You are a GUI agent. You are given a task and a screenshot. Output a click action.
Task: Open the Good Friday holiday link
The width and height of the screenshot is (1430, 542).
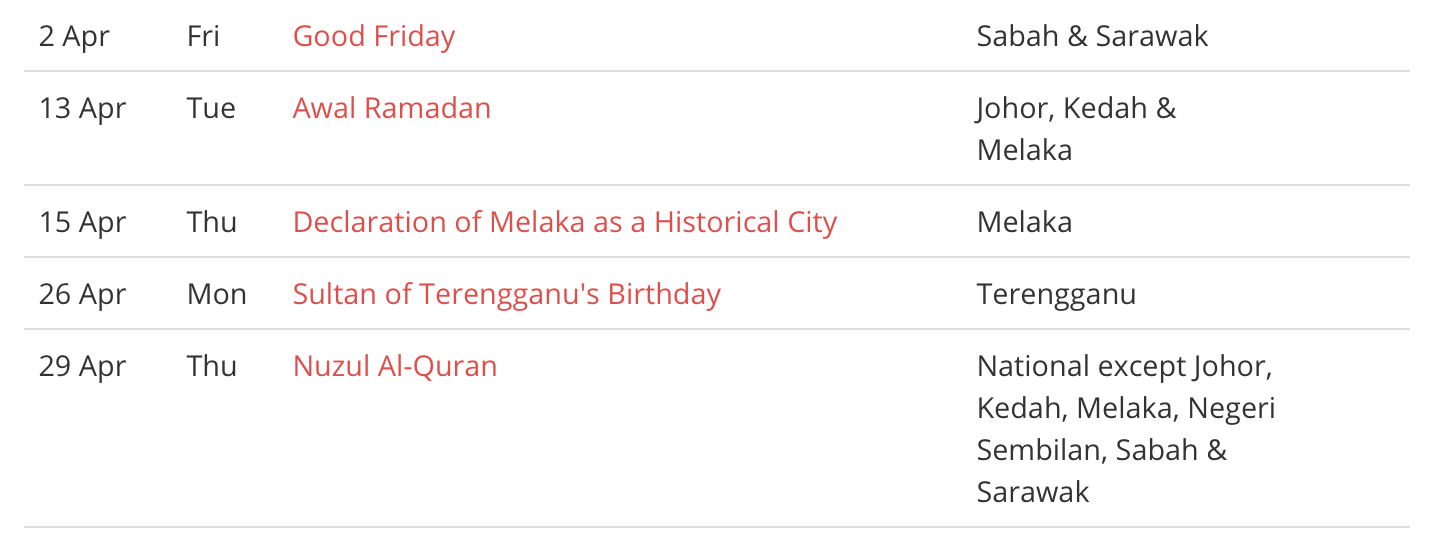click(373, 36)
